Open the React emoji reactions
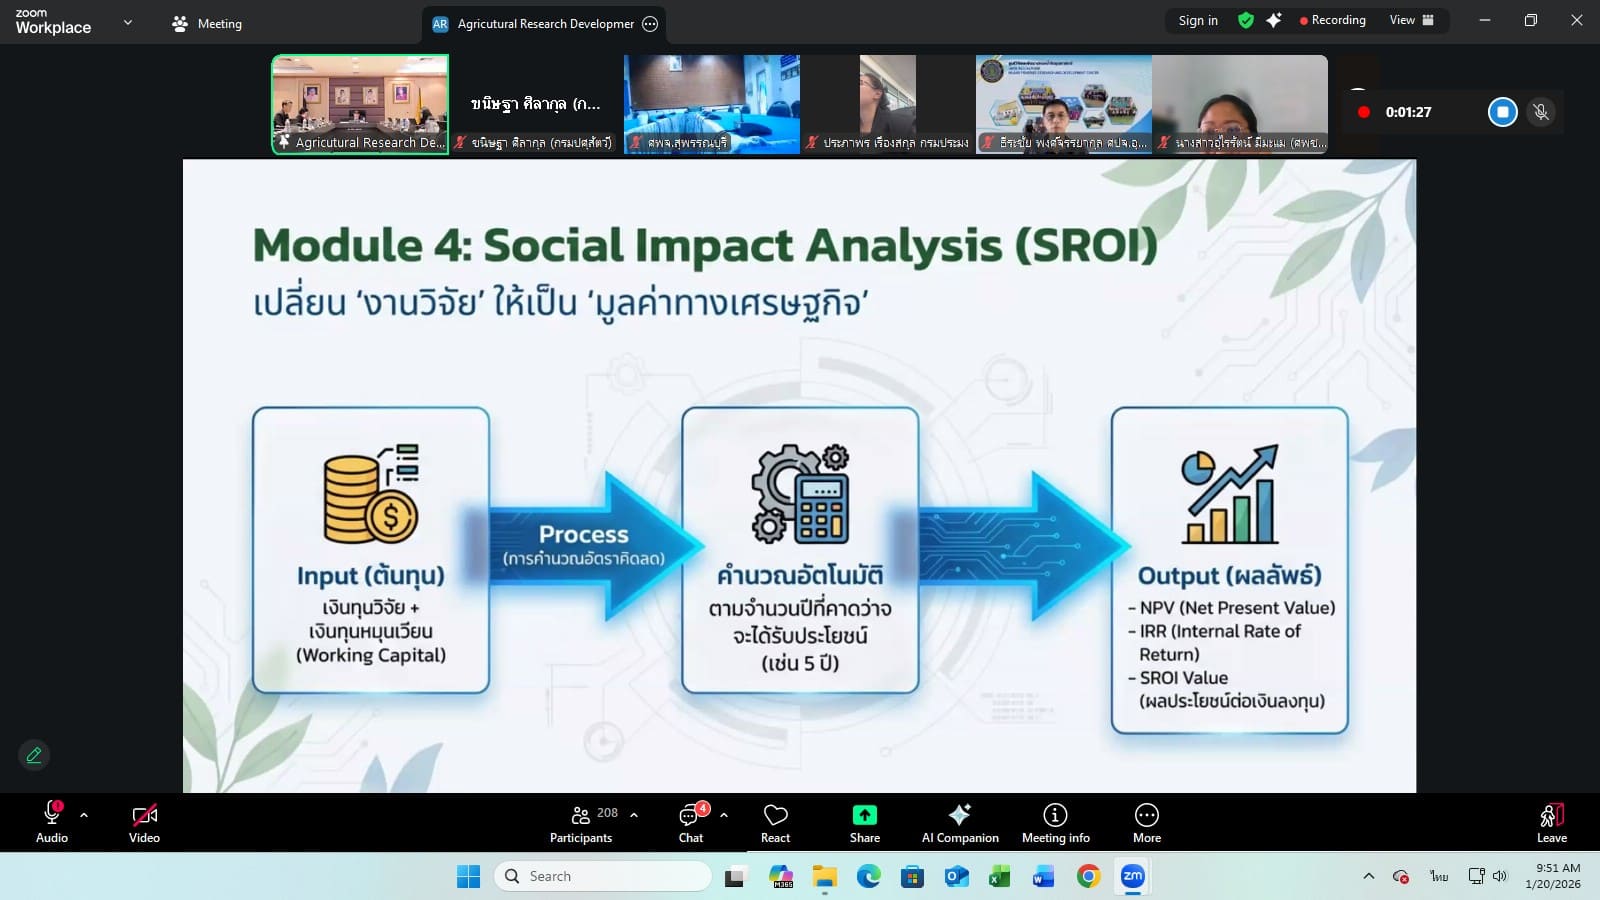 (775, 823)
